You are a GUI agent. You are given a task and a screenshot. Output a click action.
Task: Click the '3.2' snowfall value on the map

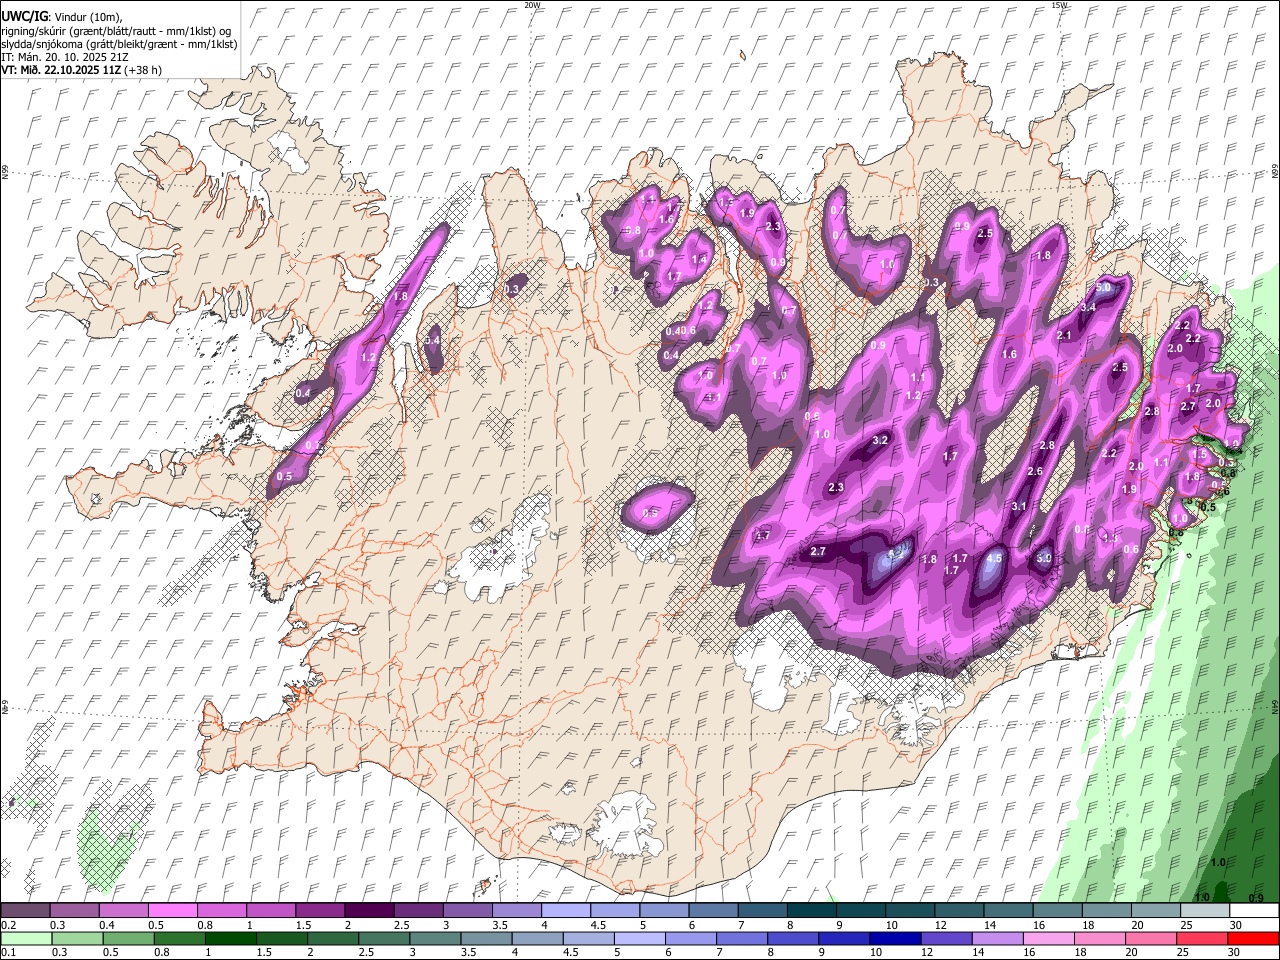click(x=880, y=441)
